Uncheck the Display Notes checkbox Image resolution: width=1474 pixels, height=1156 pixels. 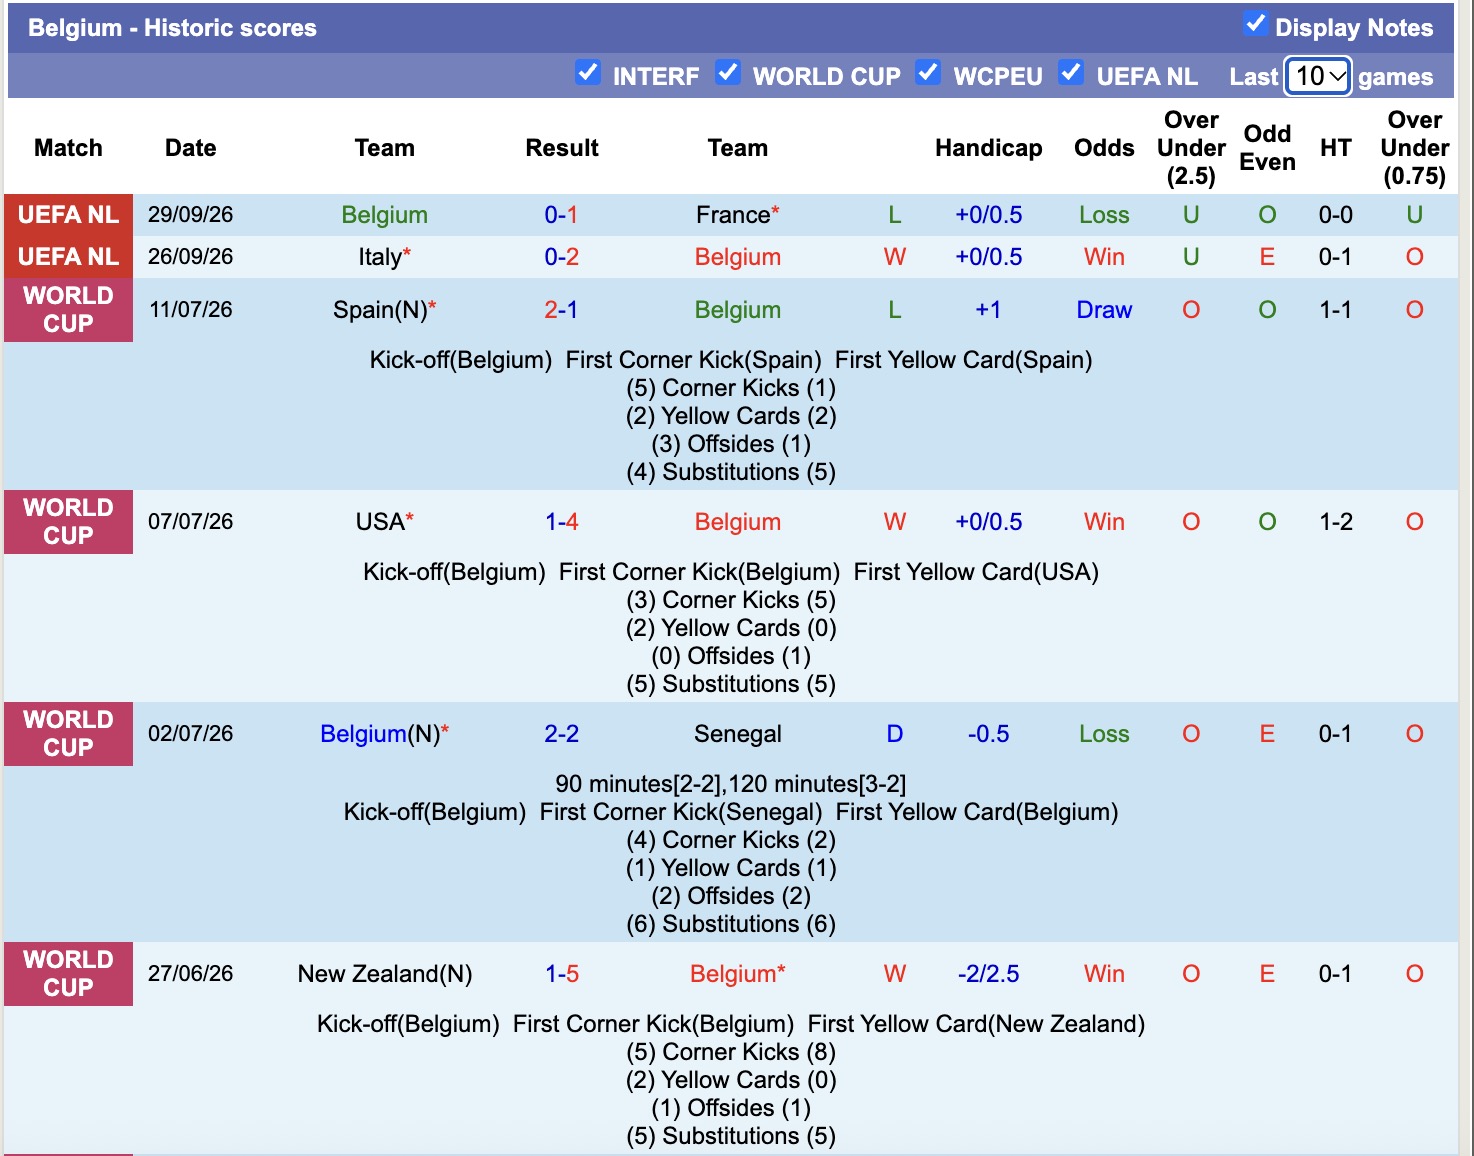[x=1255, y=24]
